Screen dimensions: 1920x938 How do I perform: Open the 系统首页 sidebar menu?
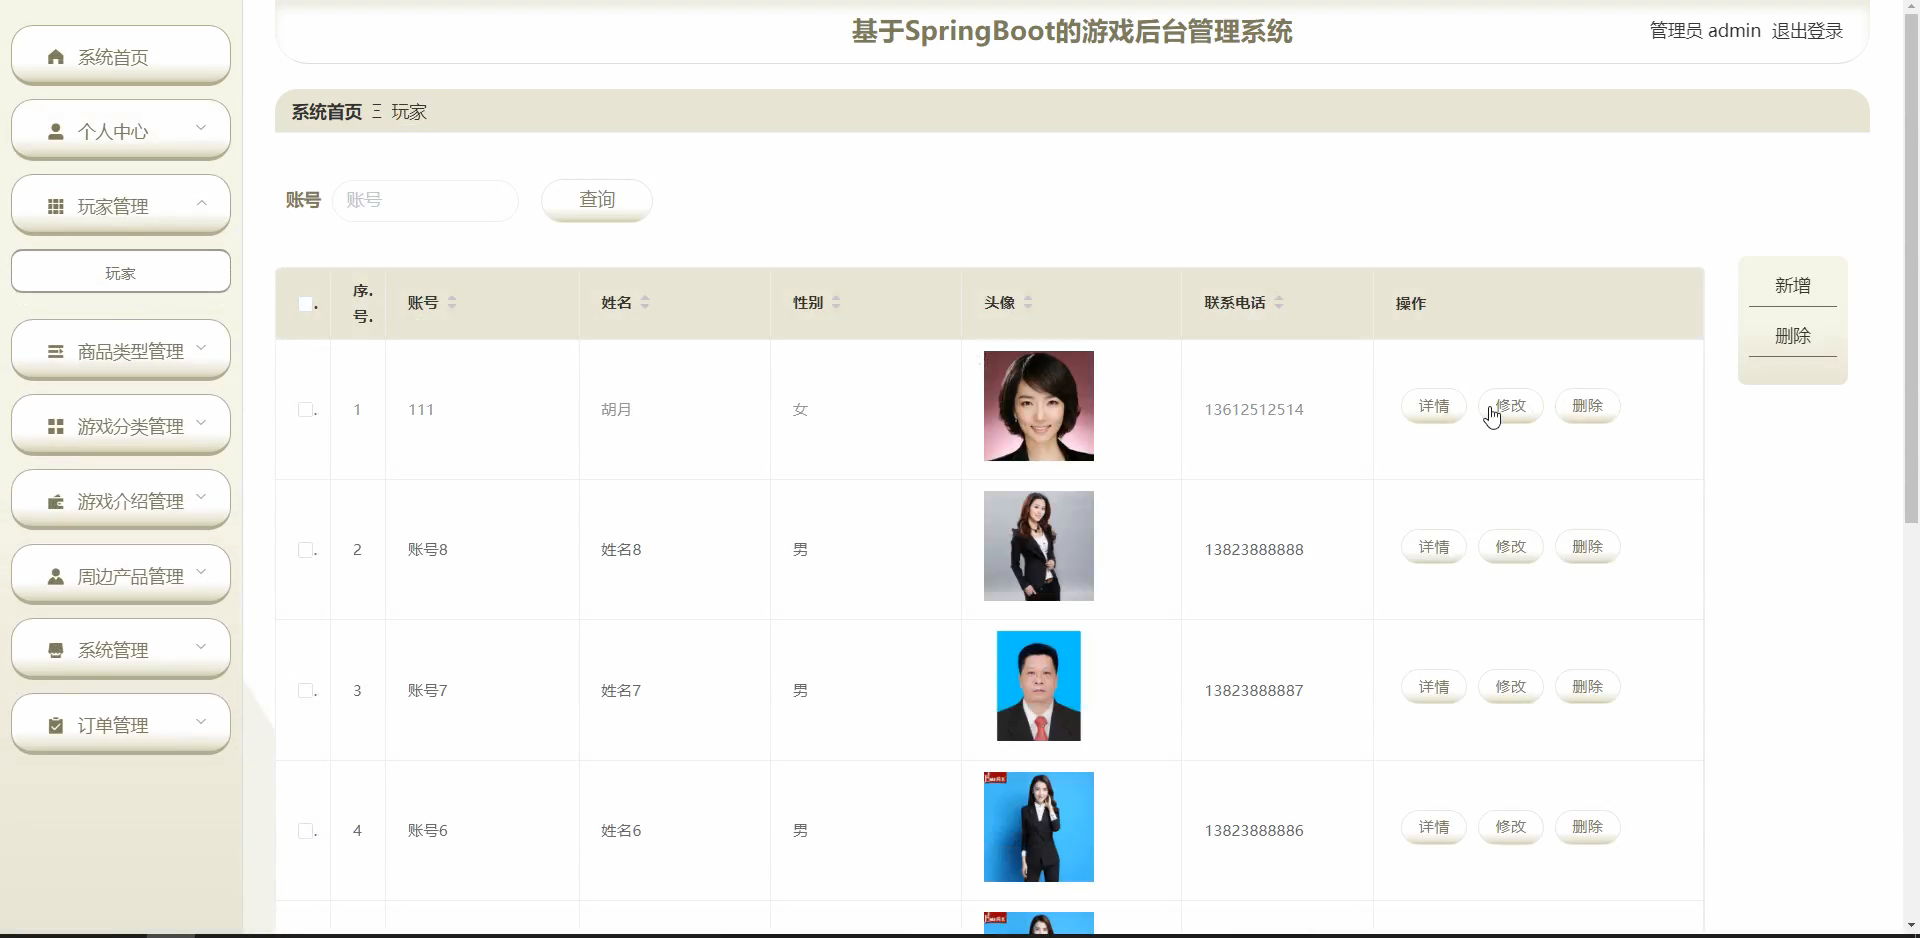(x=121, y=56)
